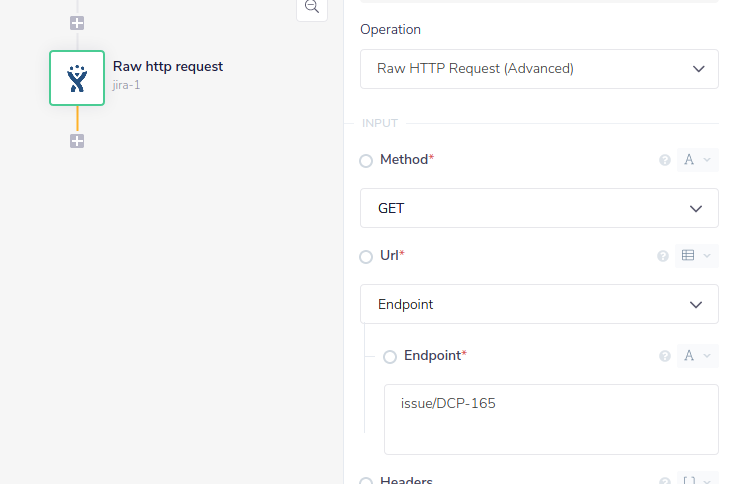Click the Jira node icon
The width and height of the screenshot is (734, 484).
[x=77, y=78]
